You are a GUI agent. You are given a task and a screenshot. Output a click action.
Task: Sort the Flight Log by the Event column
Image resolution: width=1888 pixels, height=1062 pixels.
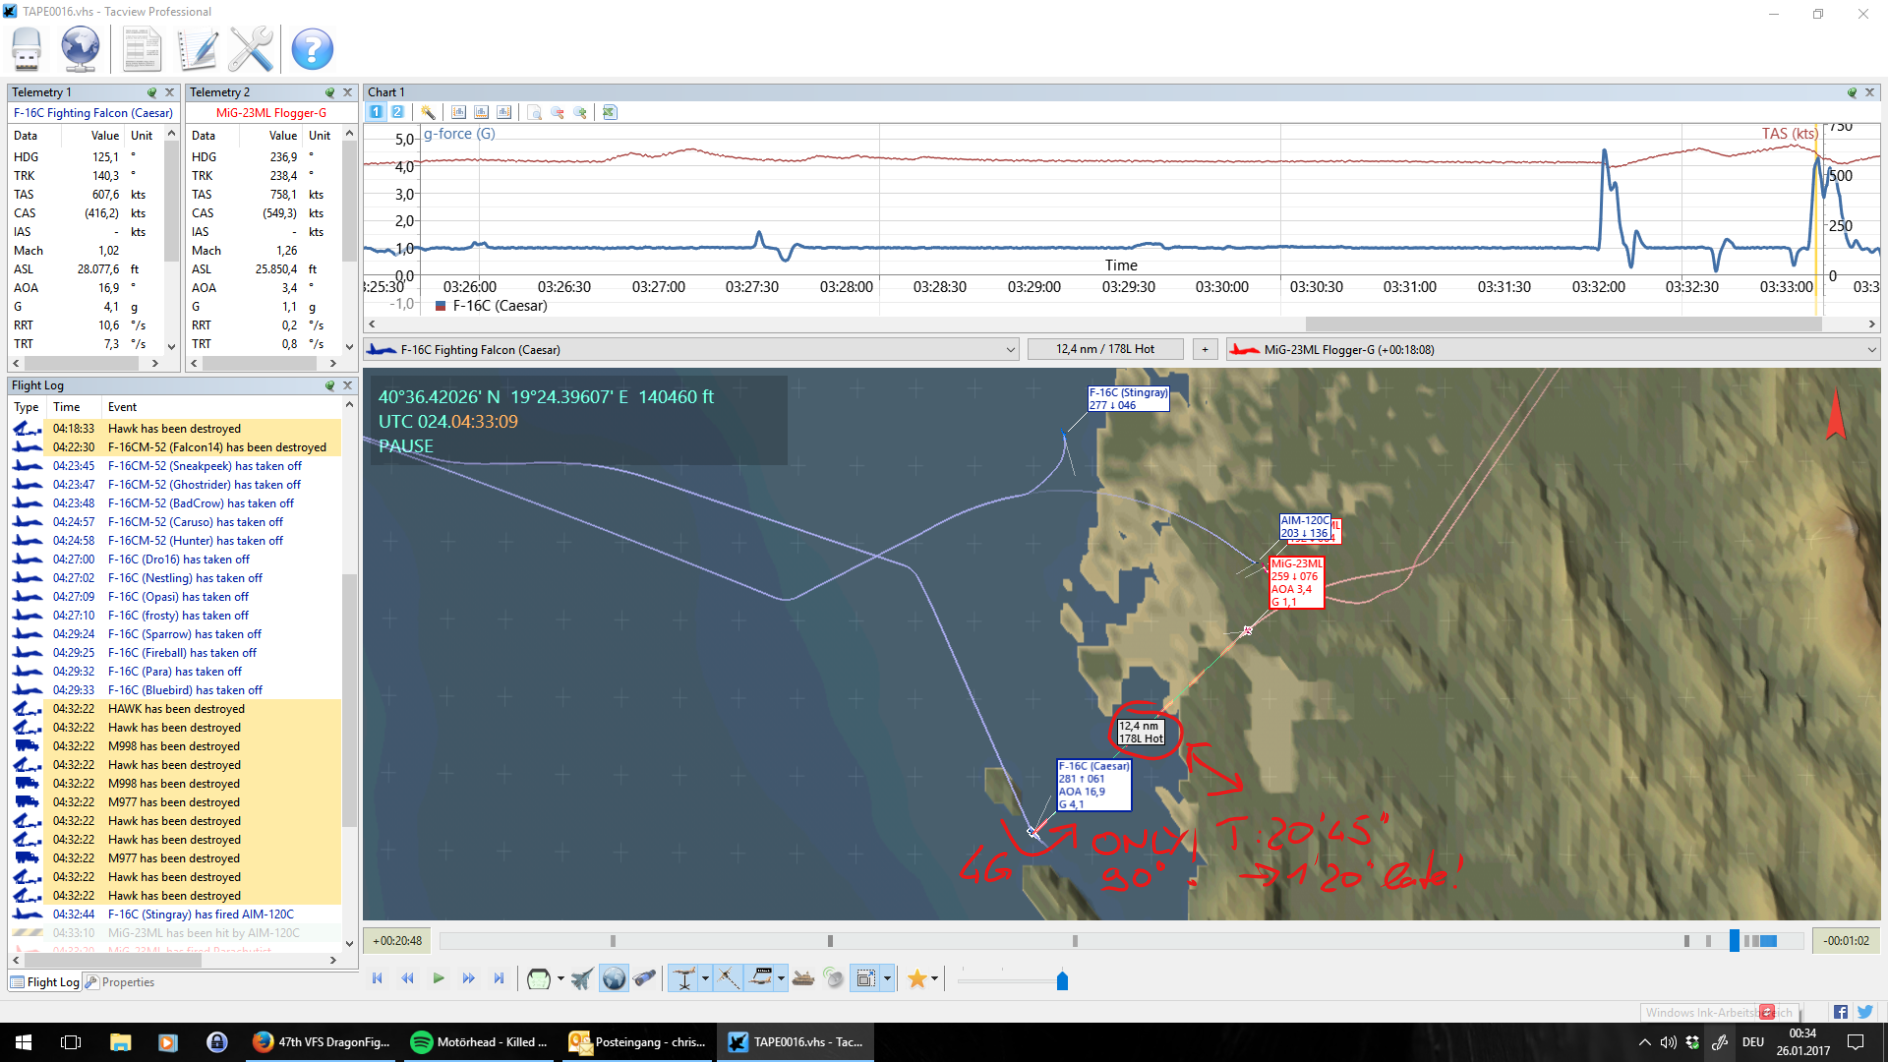tap(122, 407)
